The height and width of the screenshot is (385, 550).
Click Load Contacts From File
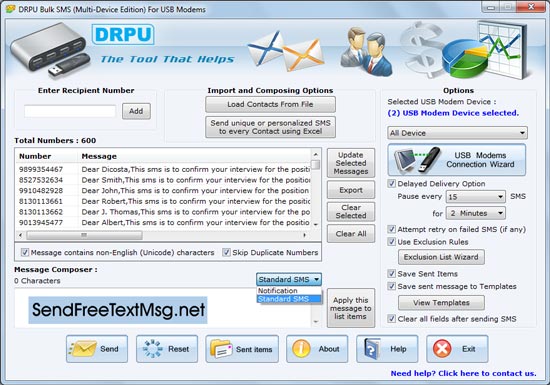coord(270,104)
